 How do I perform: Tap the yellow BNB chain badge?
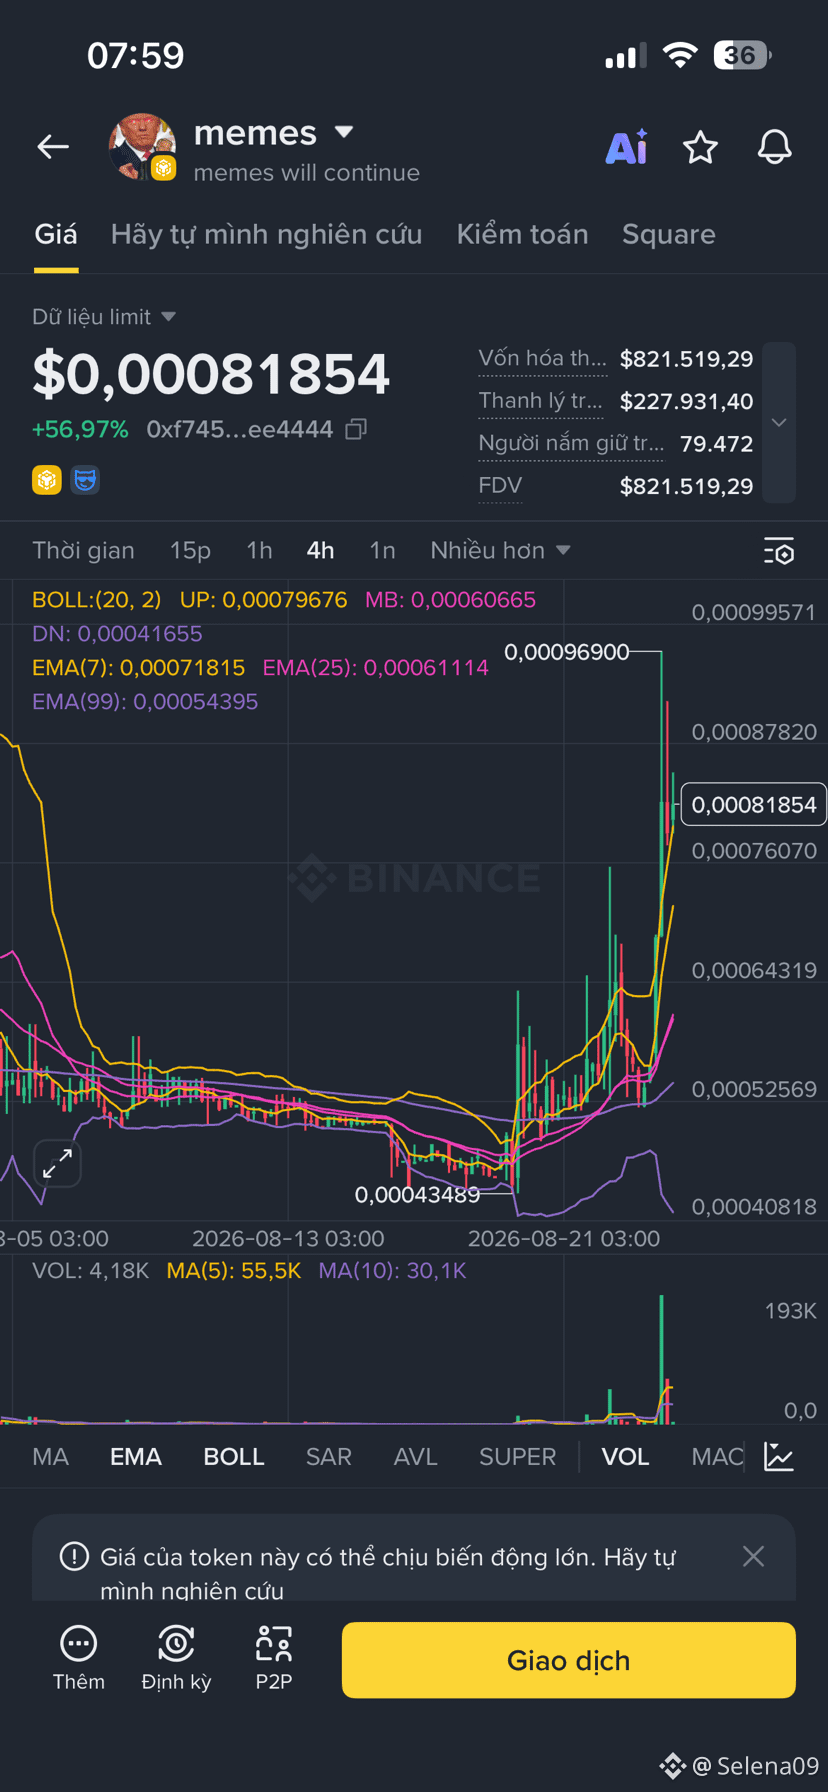47,481
